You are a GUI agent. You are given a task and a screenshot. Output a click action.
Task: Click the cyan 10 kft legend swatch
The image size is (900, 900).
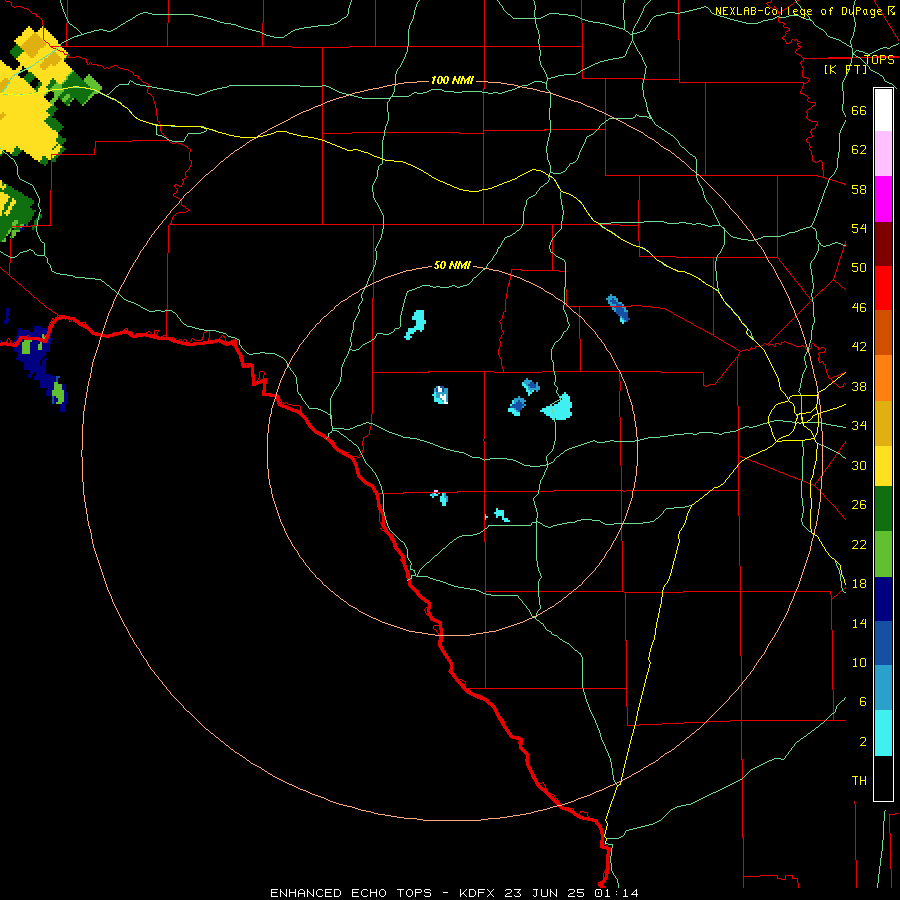click(x=883, y=733)
